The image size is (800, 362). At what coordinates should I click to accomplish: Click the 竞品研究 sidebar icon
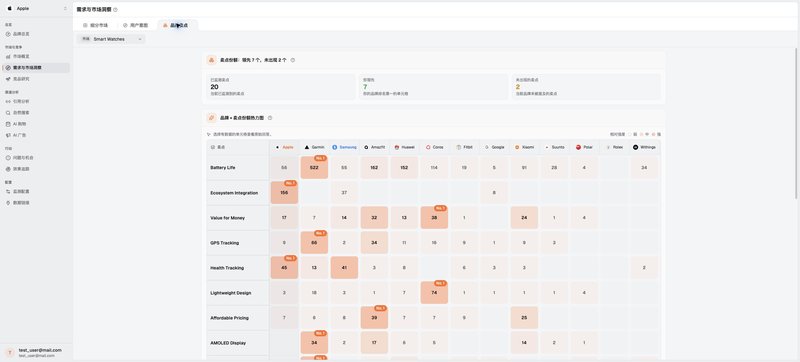point(8,79)
